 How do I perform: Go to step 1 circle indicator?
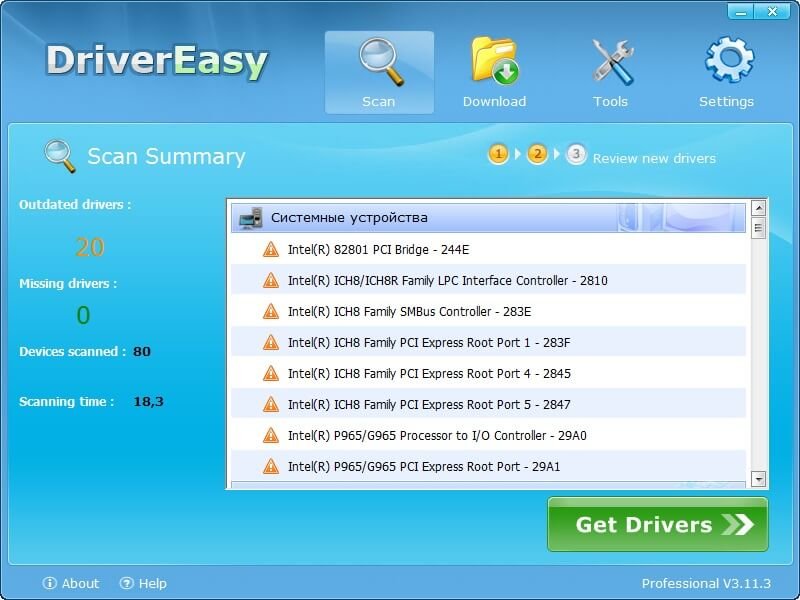pyautogui.click(x=498, y=154)
